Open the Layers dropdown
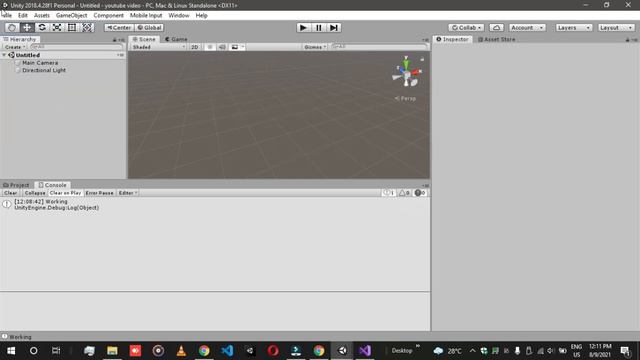 pyautogui.click(x=573, y=27)
